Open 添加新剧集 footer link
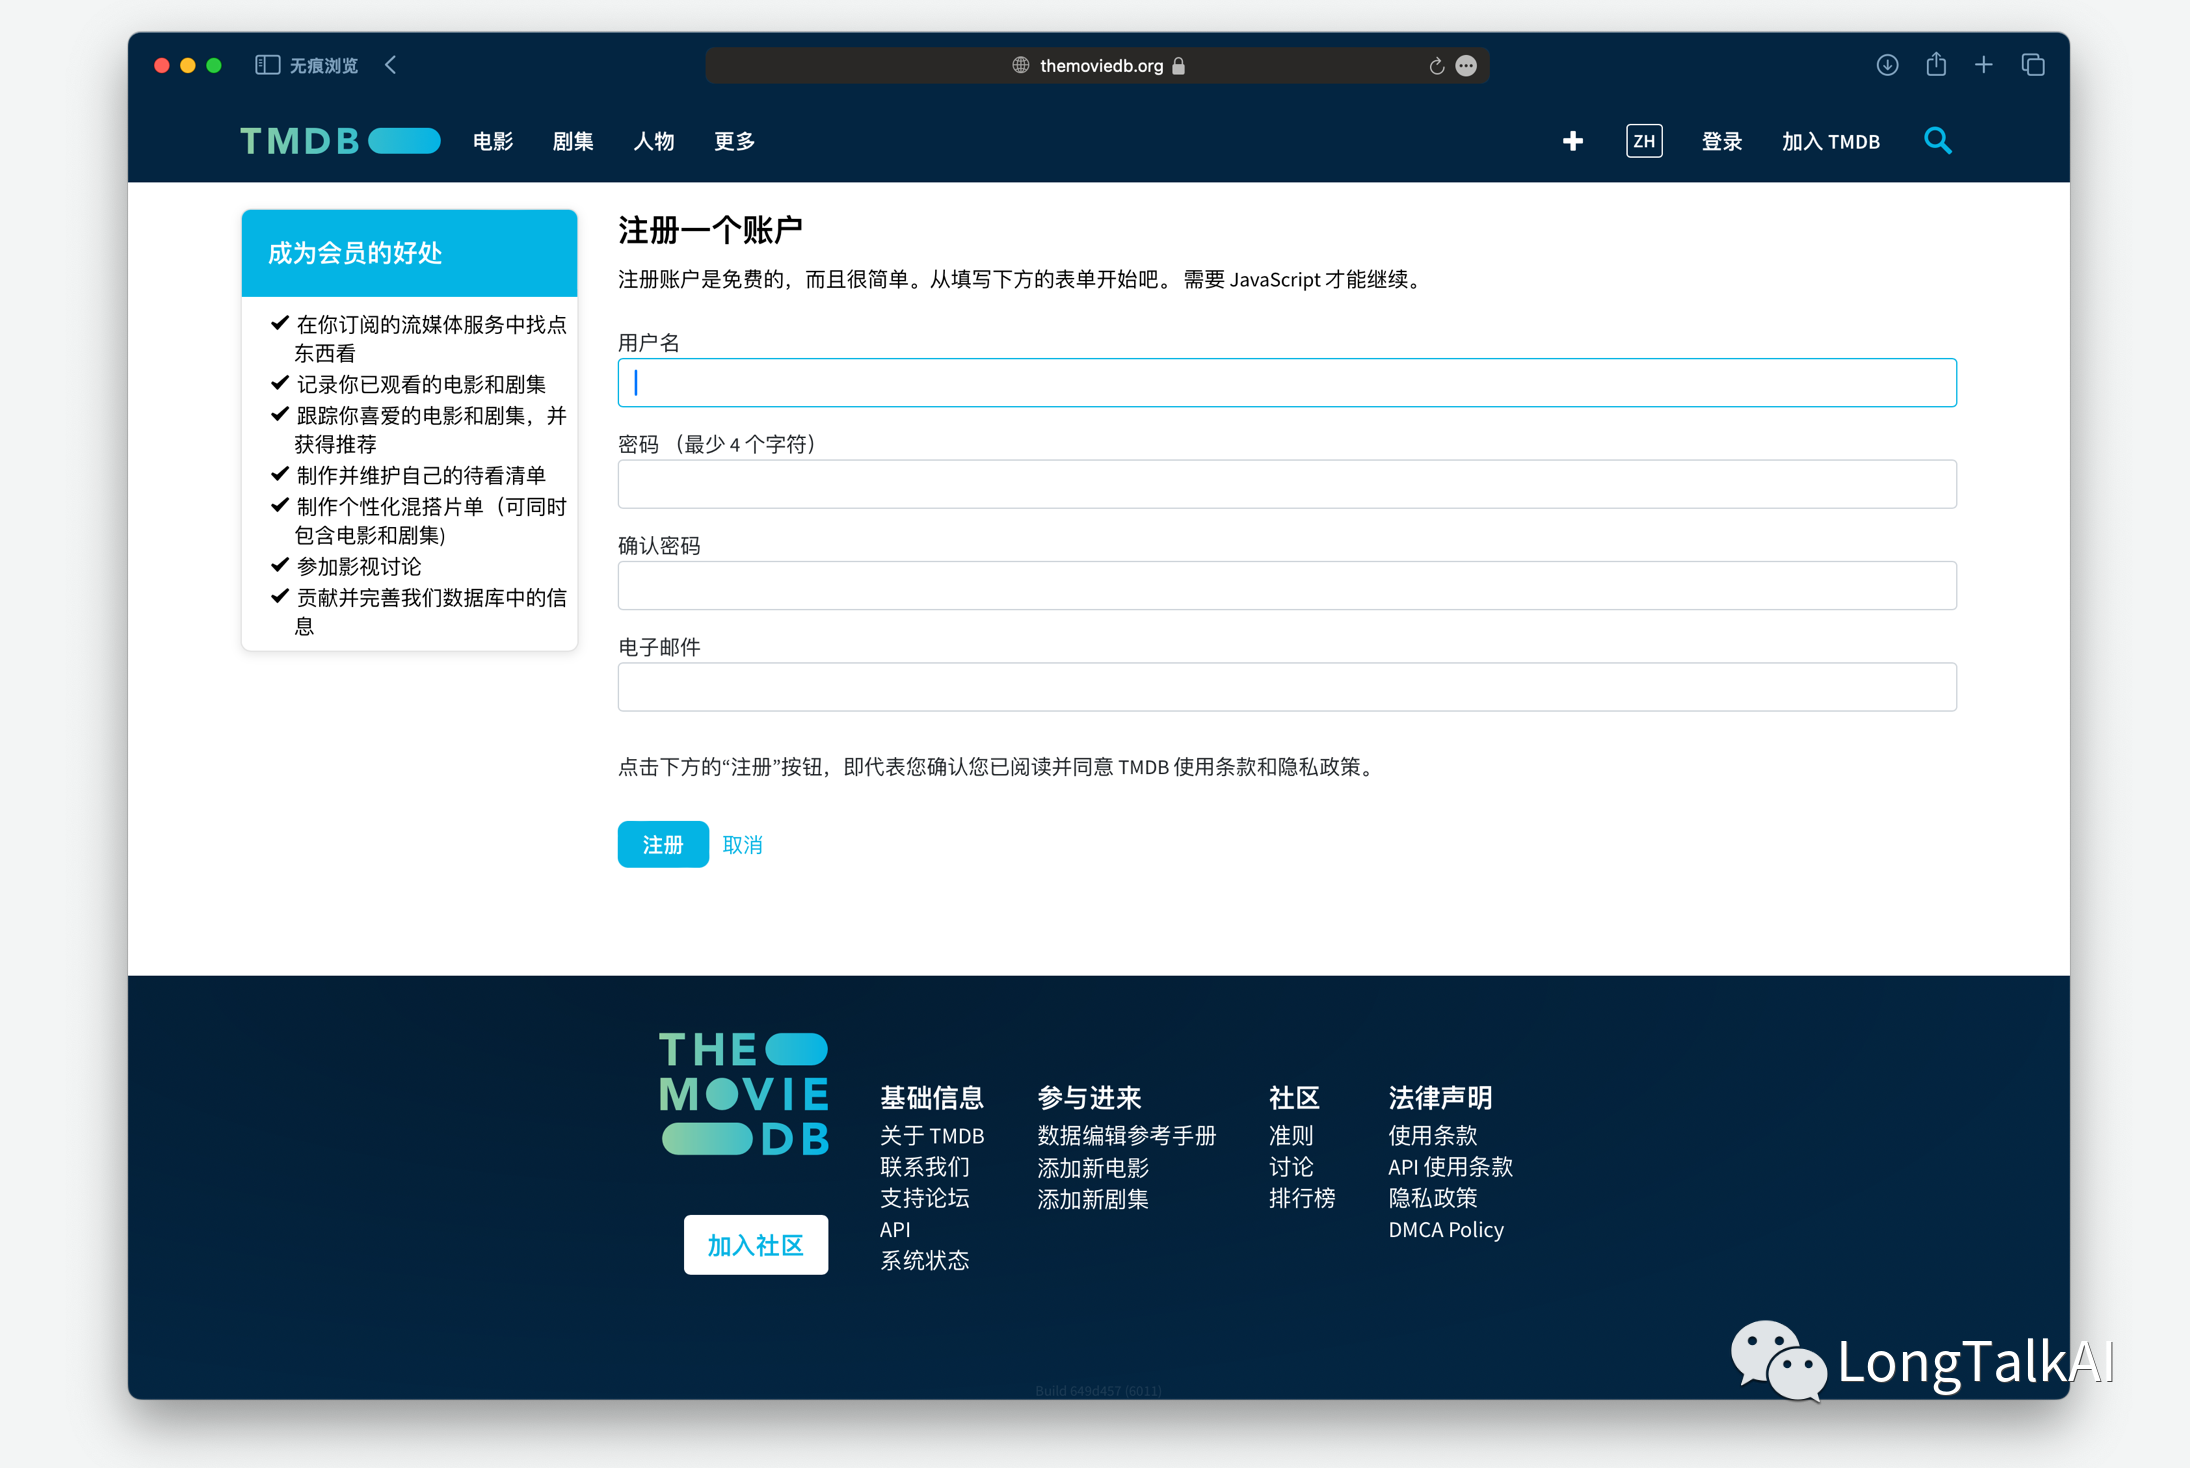This screenshot has width=2190, height=1468. (x=1093, y=1198)
